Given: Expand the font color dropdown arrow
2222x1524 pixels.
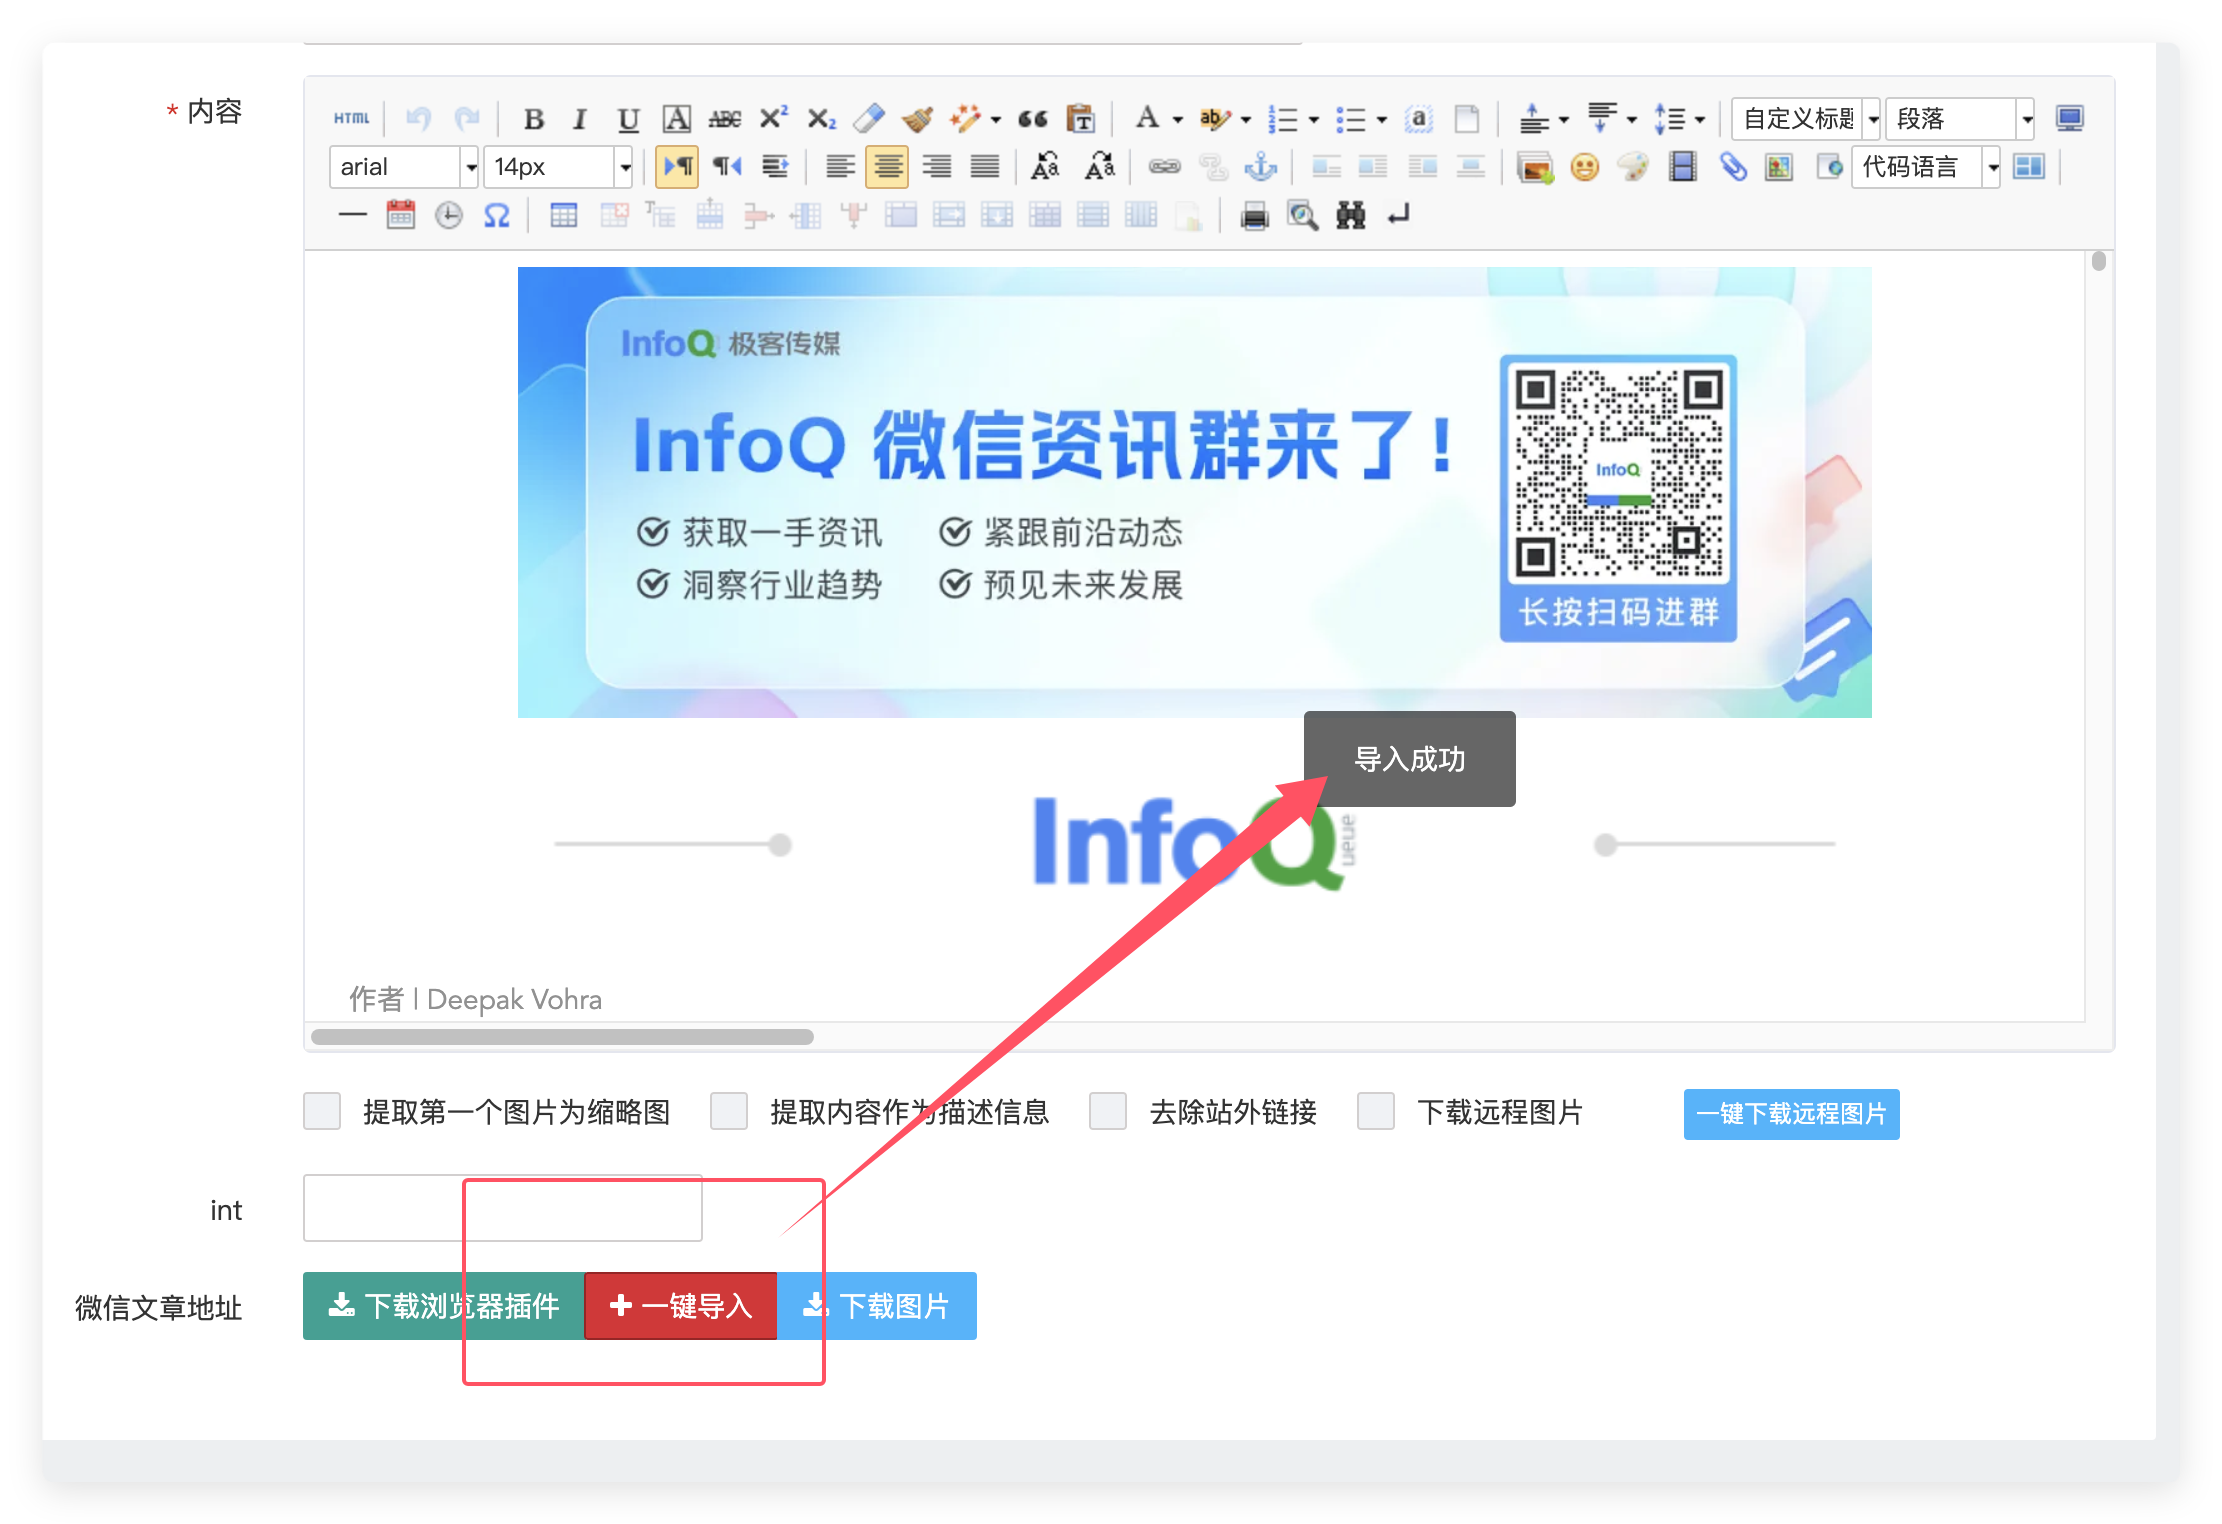Looking at the screenshot, I should point(1178,120).
